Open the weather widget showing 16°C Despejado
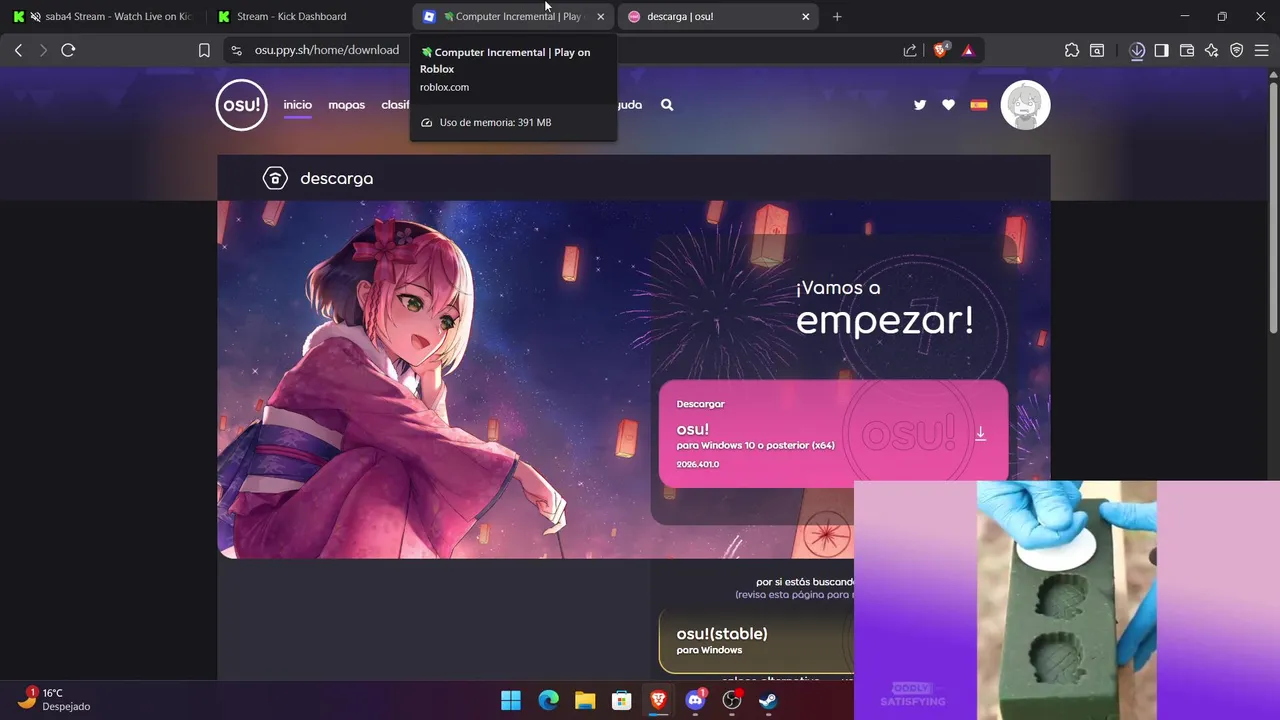 pyautogui.click(x=55, y=699)
